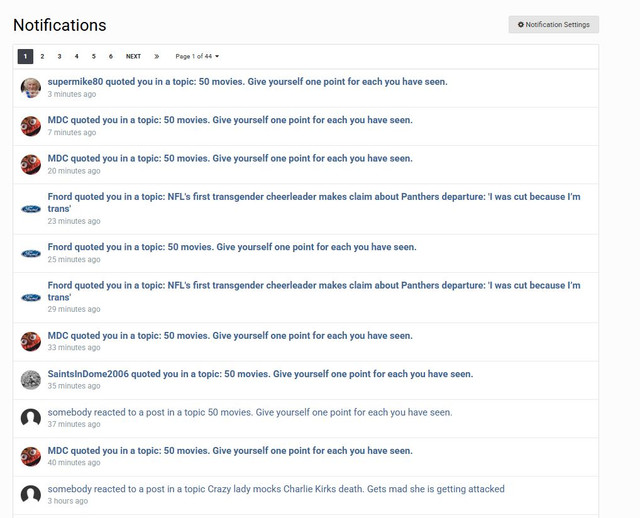Click MDC avatar in 40 minutes ago row
Screen dimensions: 640x518
pyautogui.click(x=31, y=457)
